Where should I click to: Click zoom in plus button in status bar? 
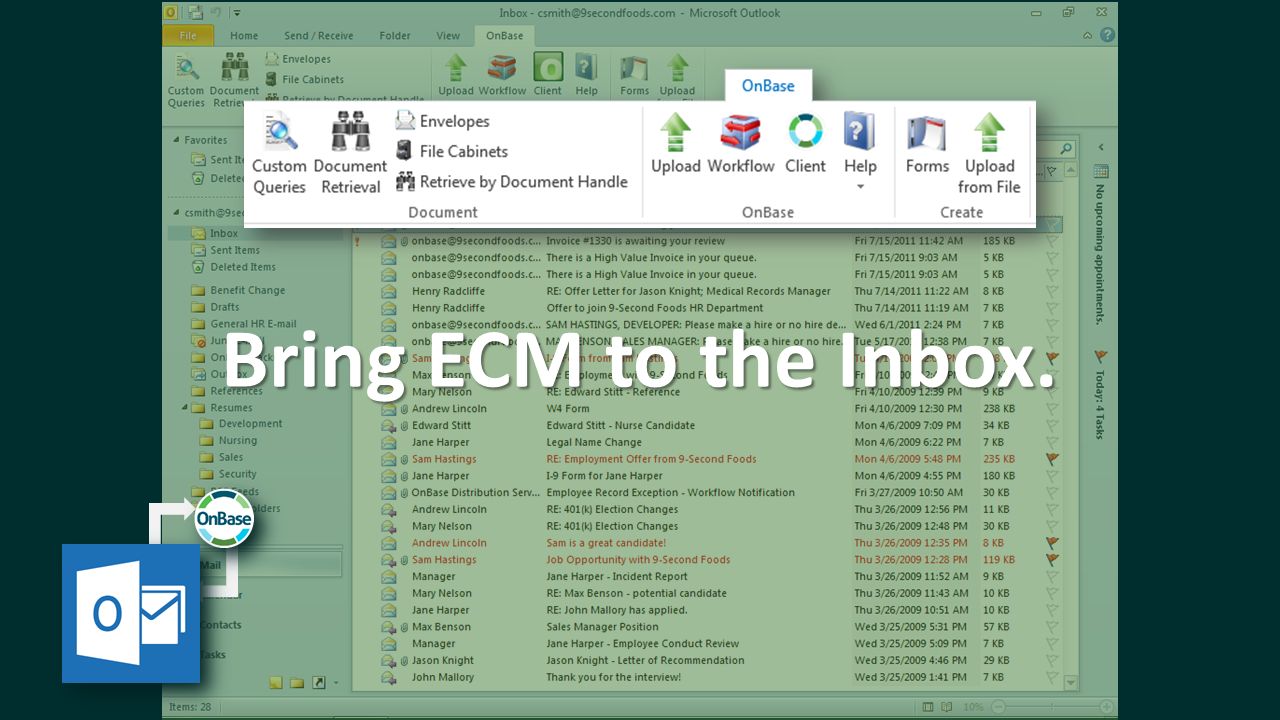[1106, 707]
